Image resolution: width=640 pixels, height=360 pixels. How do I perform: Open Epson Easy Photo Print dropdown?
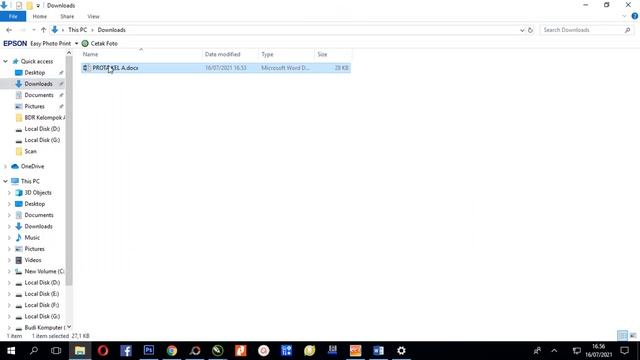click(x=76, y=43)
